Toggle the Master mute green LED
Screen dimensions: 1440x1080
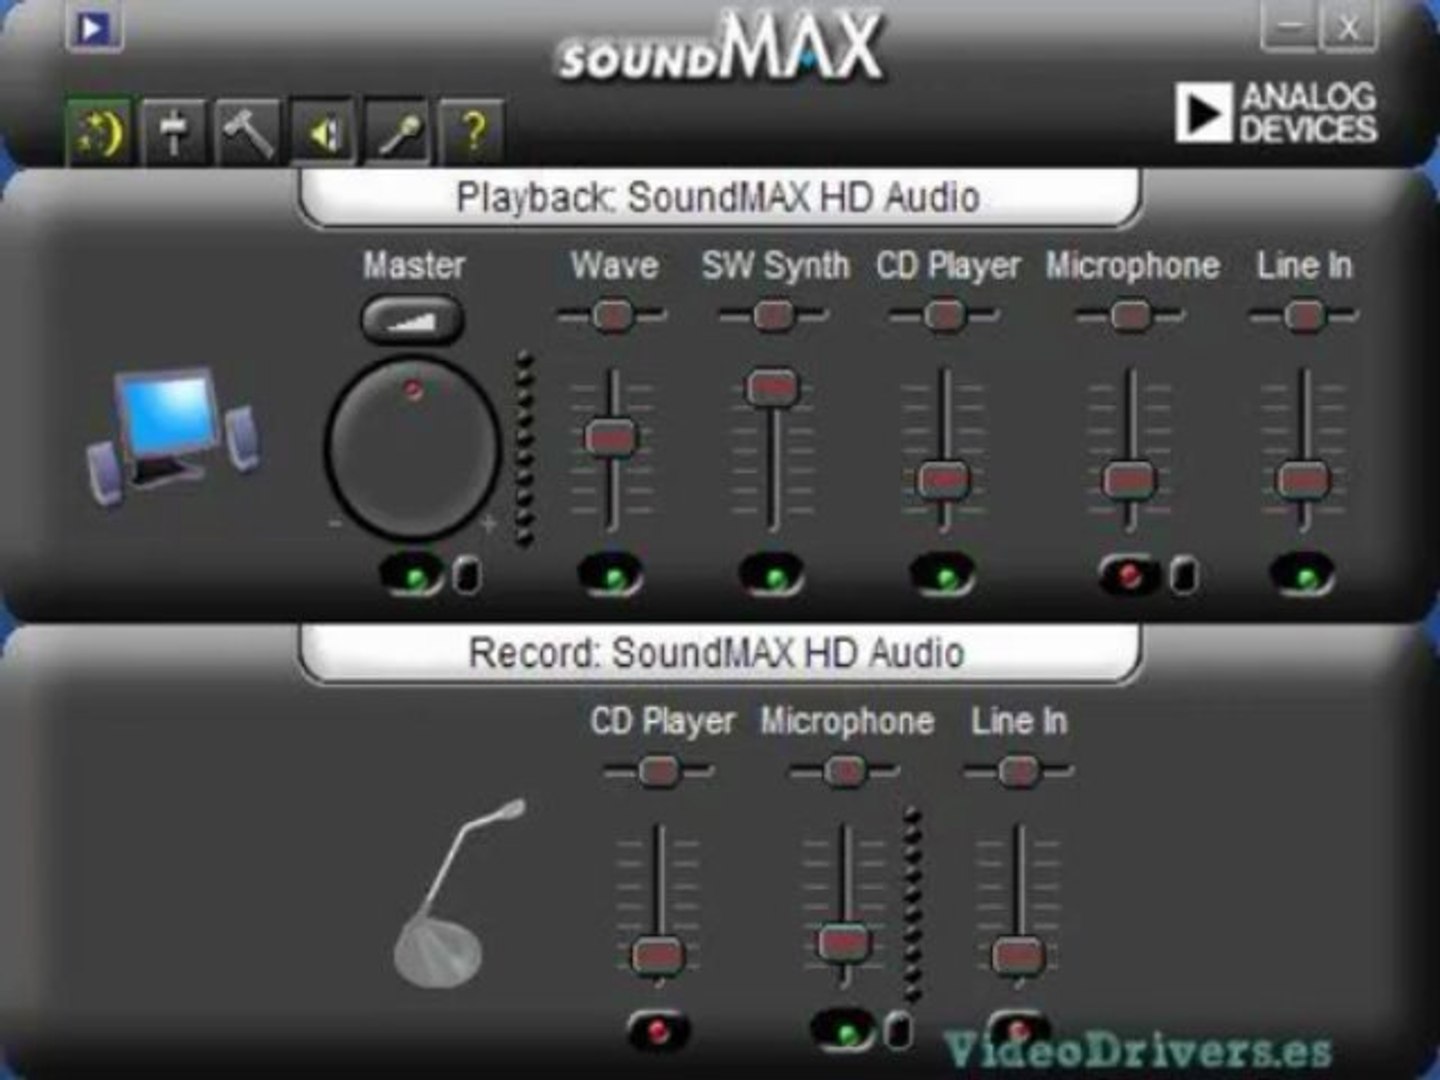413,576
